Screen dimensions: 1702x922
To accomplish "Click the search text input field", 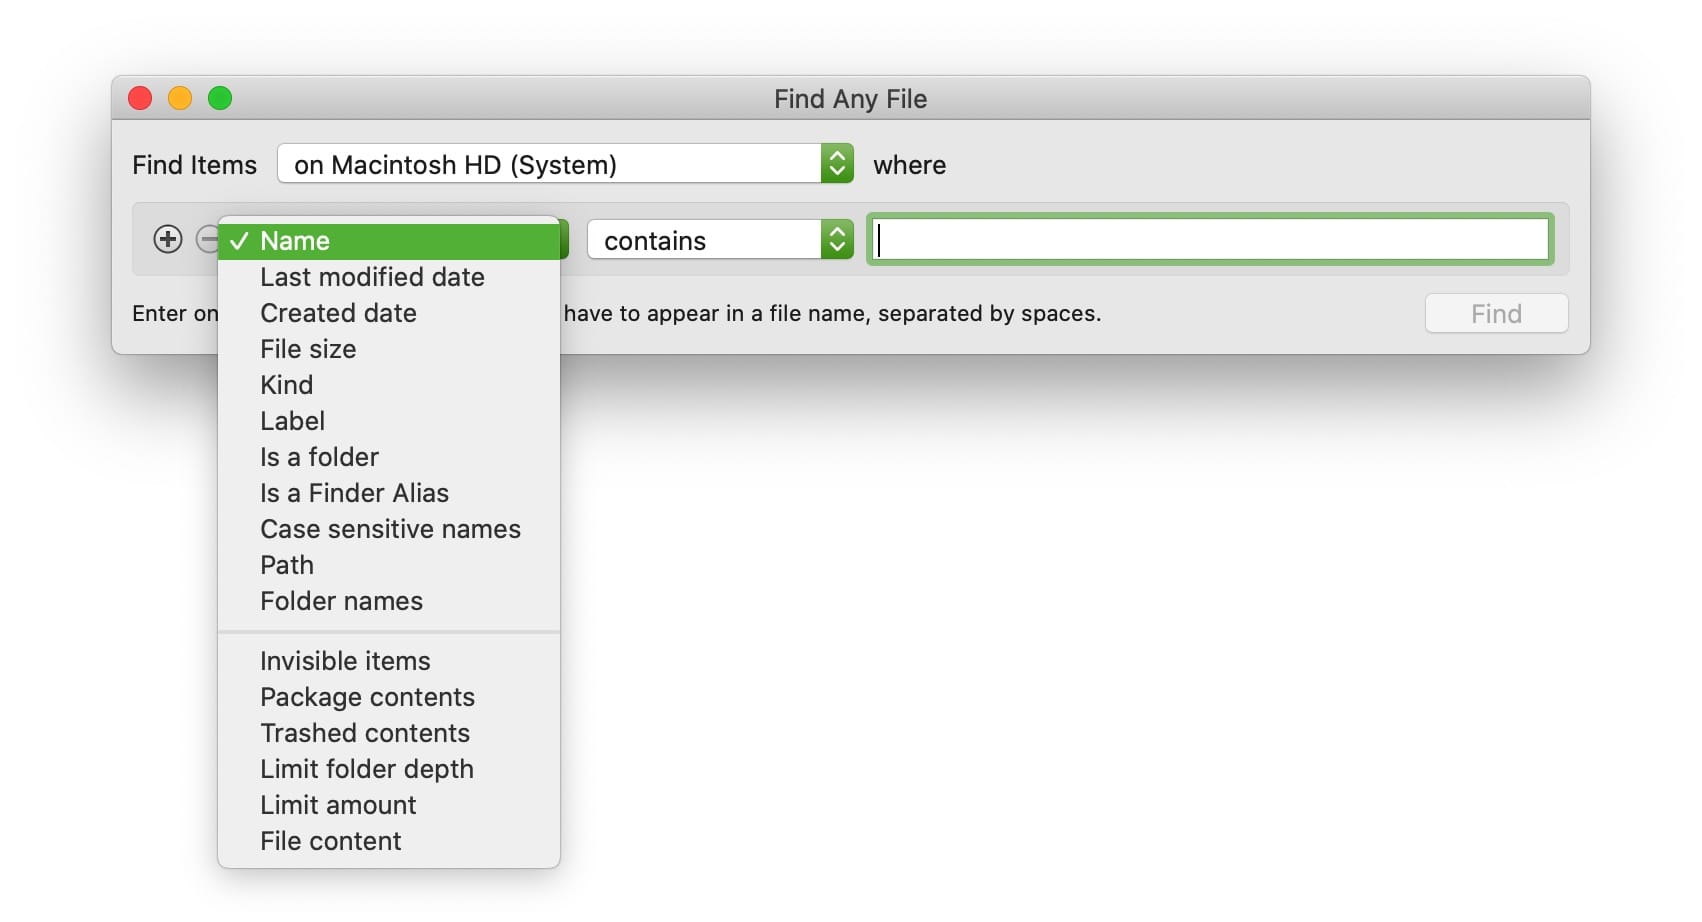I will (1210, 240).
